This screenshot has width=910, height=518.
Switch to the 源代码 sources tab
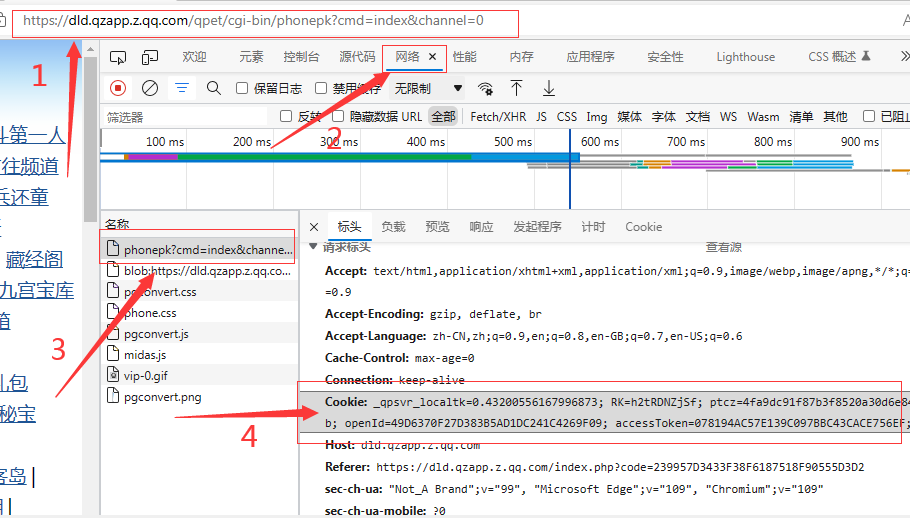pos(358,57)
